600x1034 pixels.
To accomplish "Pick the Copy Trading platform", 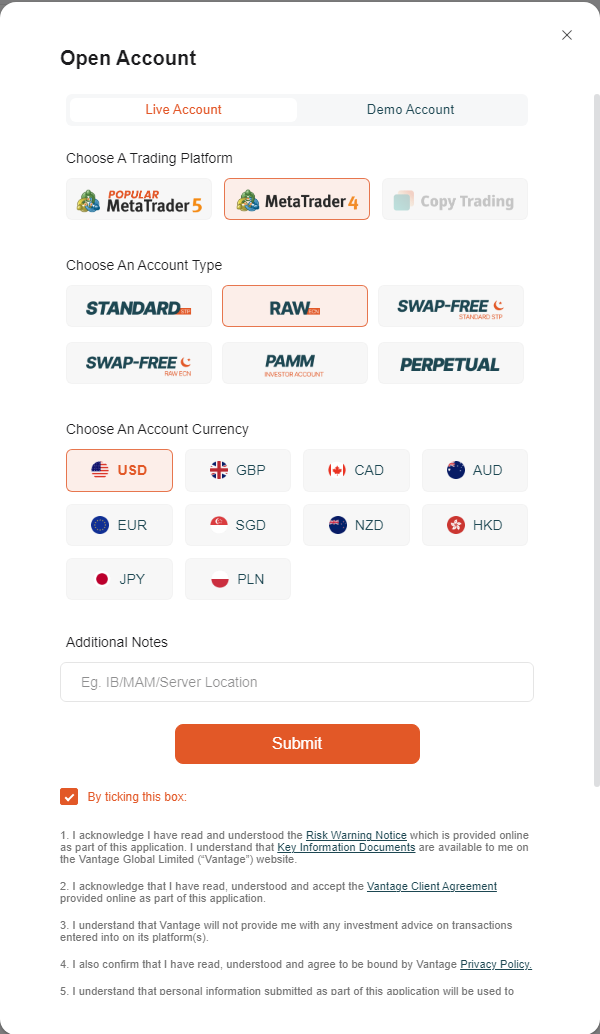I will click(x=455, y=199).
